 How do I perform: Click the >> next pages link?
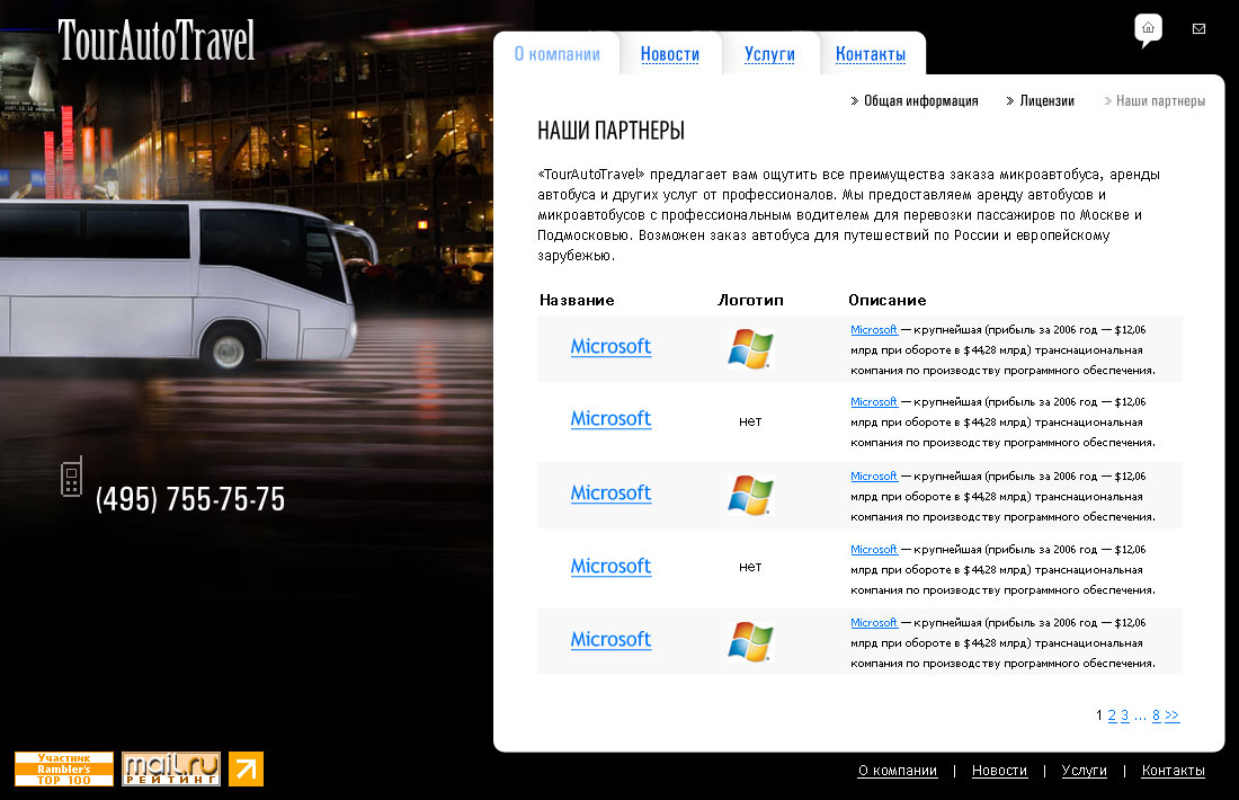pyautogui.click(x=1172, y=716)
